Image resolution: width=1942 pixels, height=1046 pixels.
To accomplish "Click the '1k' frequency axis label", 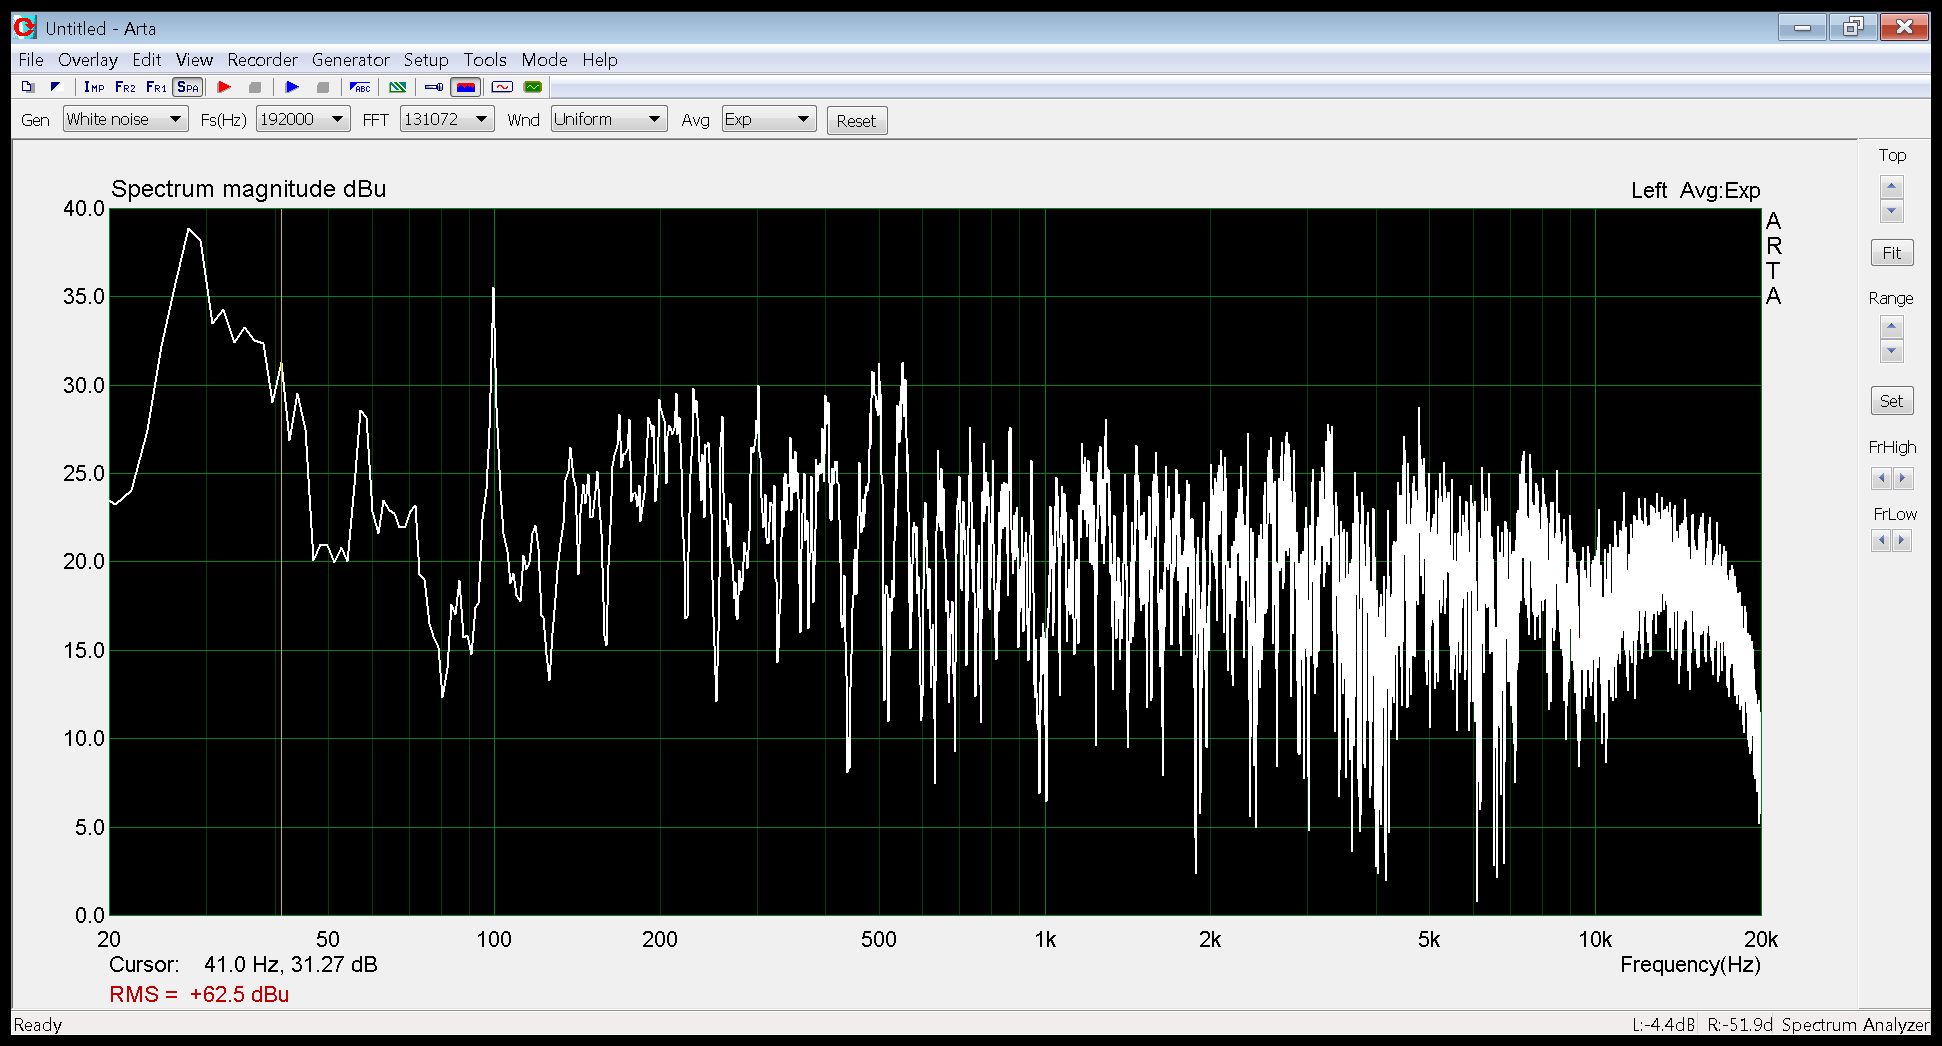I will (1044, 940).
